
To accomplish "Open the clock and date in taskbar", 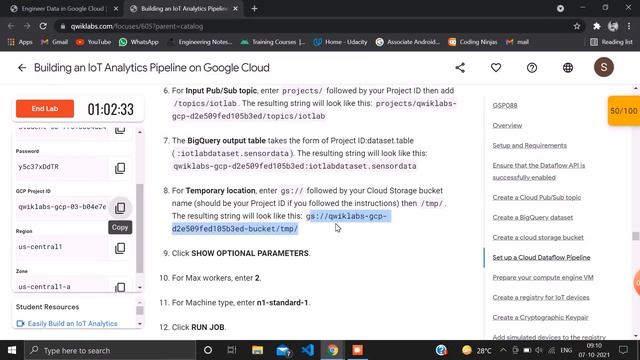I will pos(593,350).
